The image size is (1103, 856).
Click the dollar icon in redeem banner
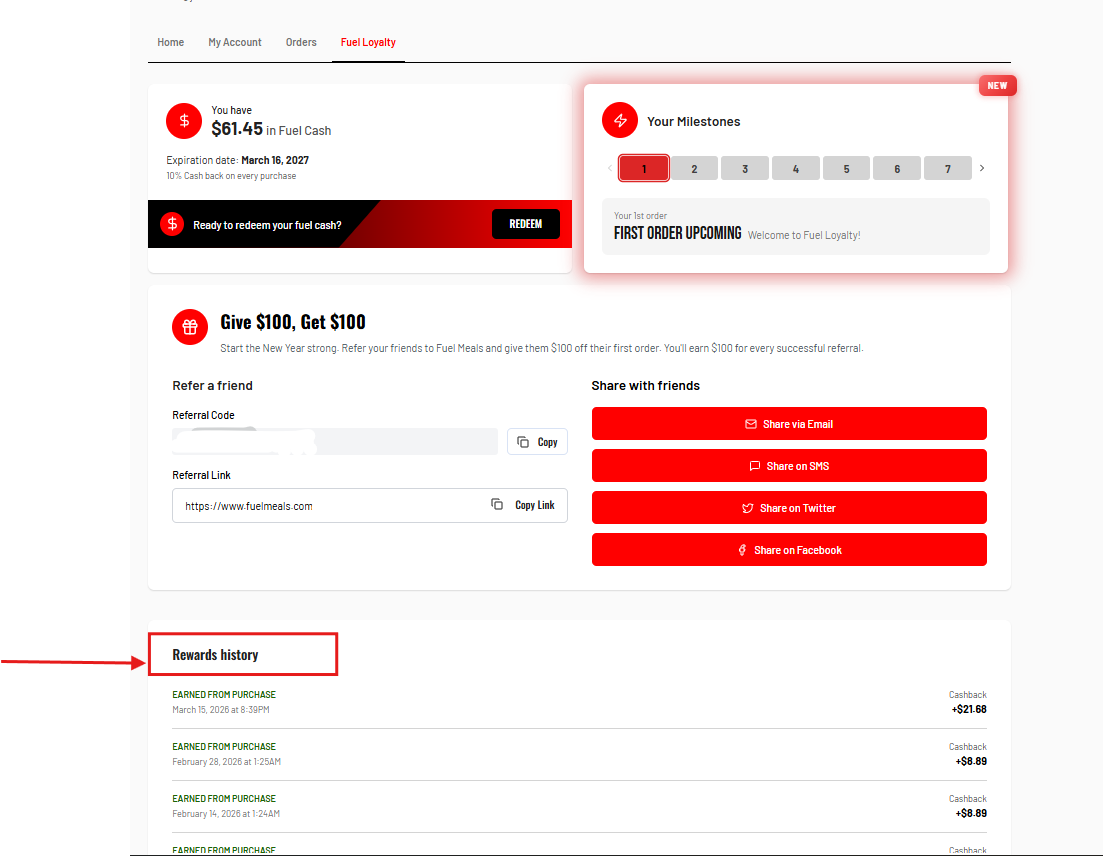click(x=172, y=224)
